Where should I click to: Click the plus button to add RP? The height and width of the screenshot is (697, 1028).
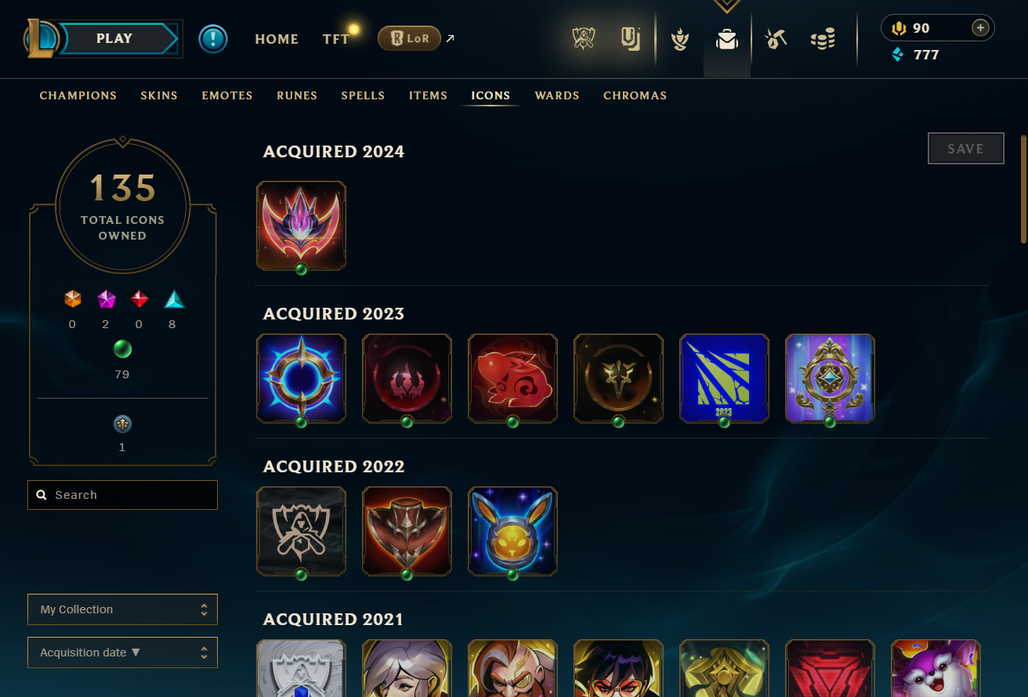(980, 28)
